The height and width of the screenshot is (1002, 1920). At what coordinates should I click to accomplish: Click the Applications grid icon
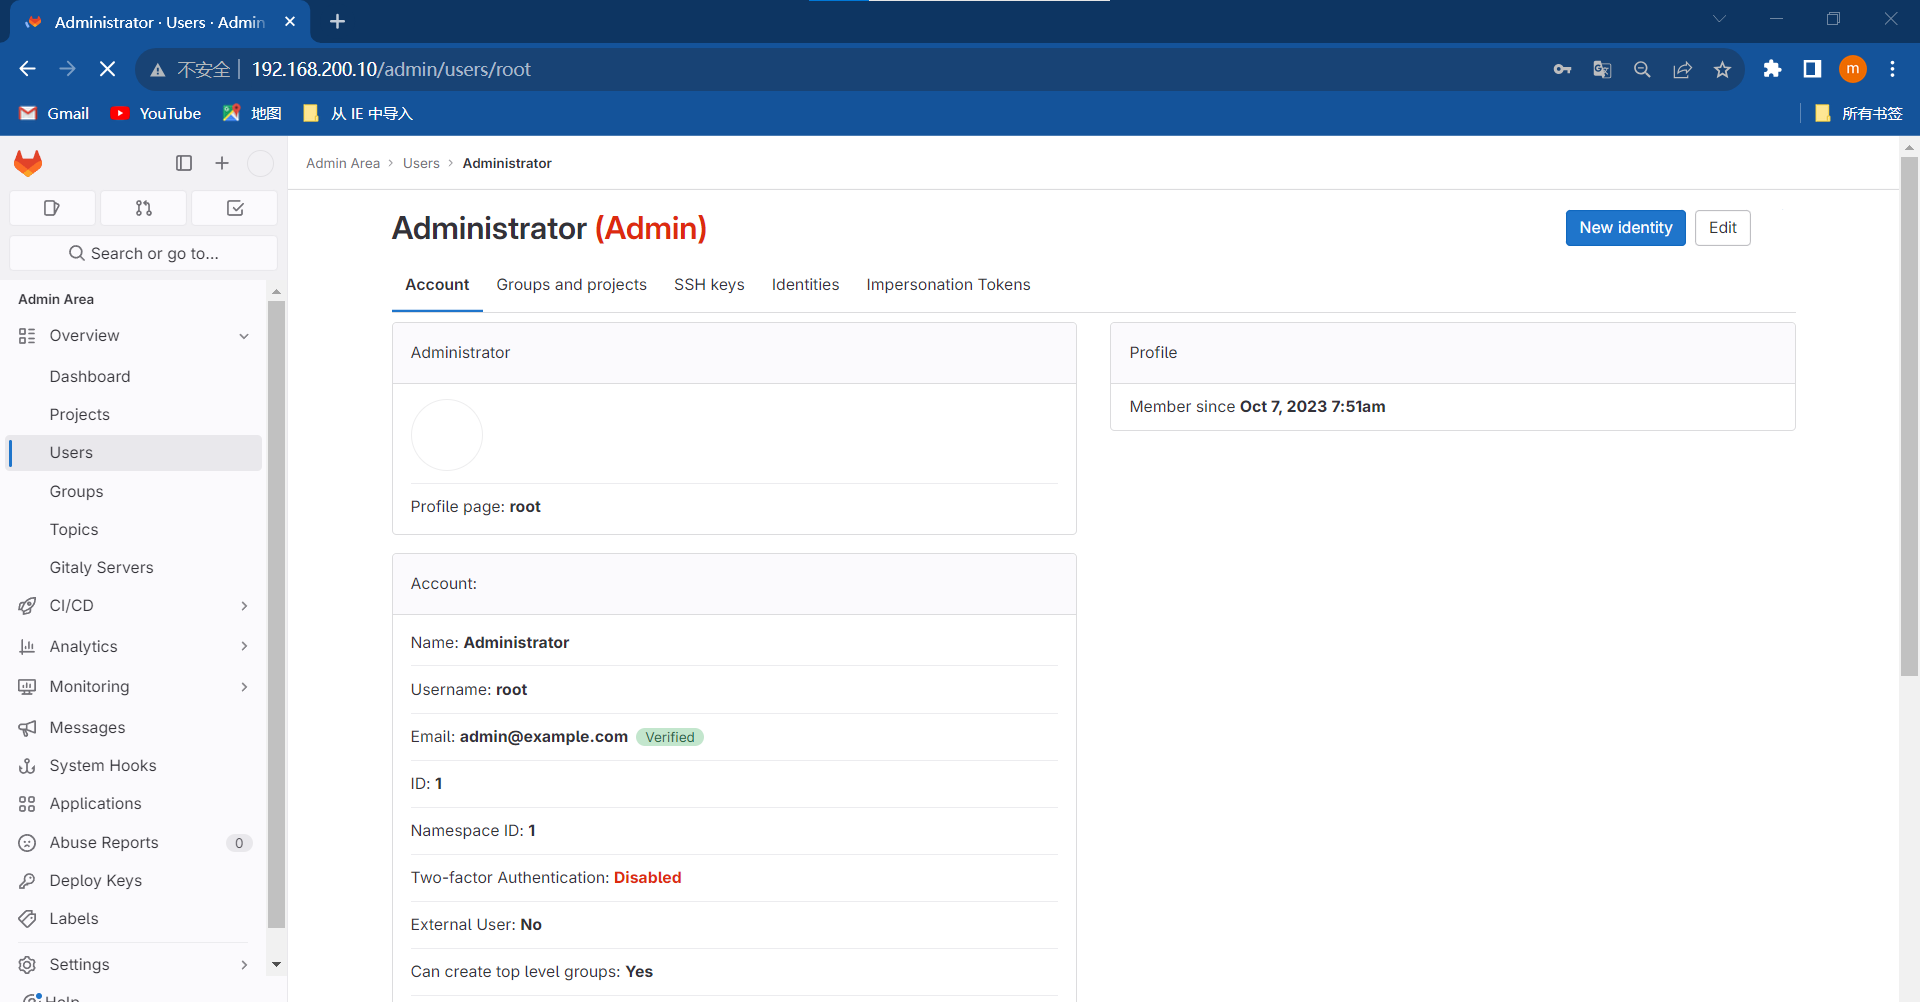(x=27, y=804)
